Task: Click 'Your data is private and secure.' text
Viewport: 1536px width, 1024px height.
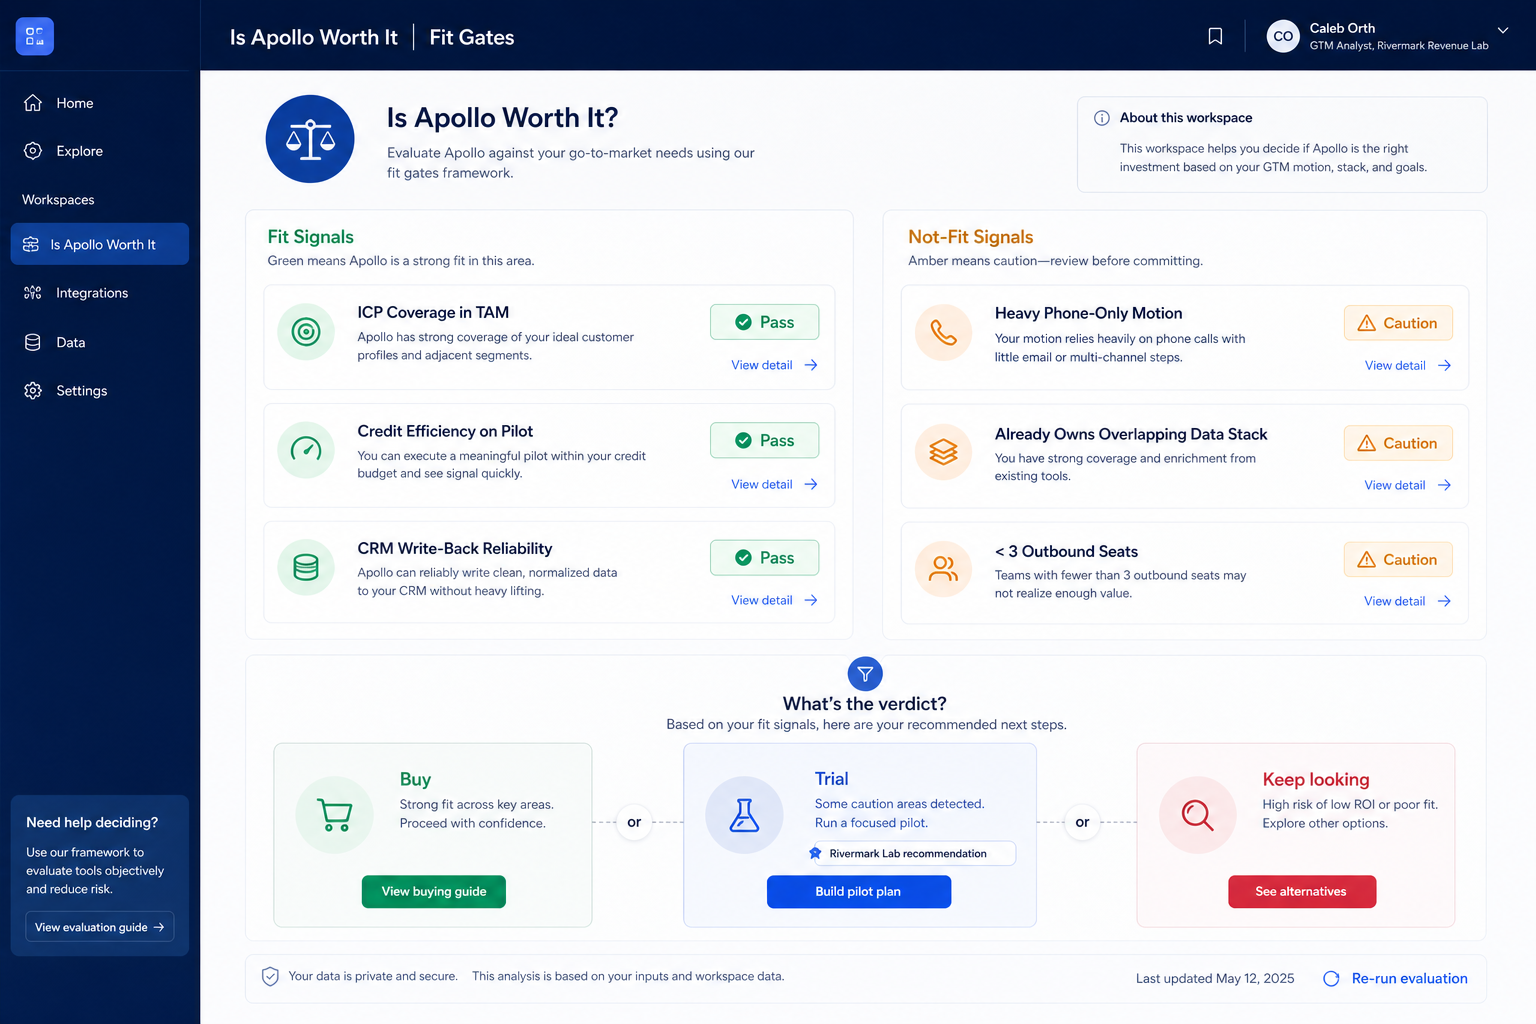Action: click(x=373, y=976)
